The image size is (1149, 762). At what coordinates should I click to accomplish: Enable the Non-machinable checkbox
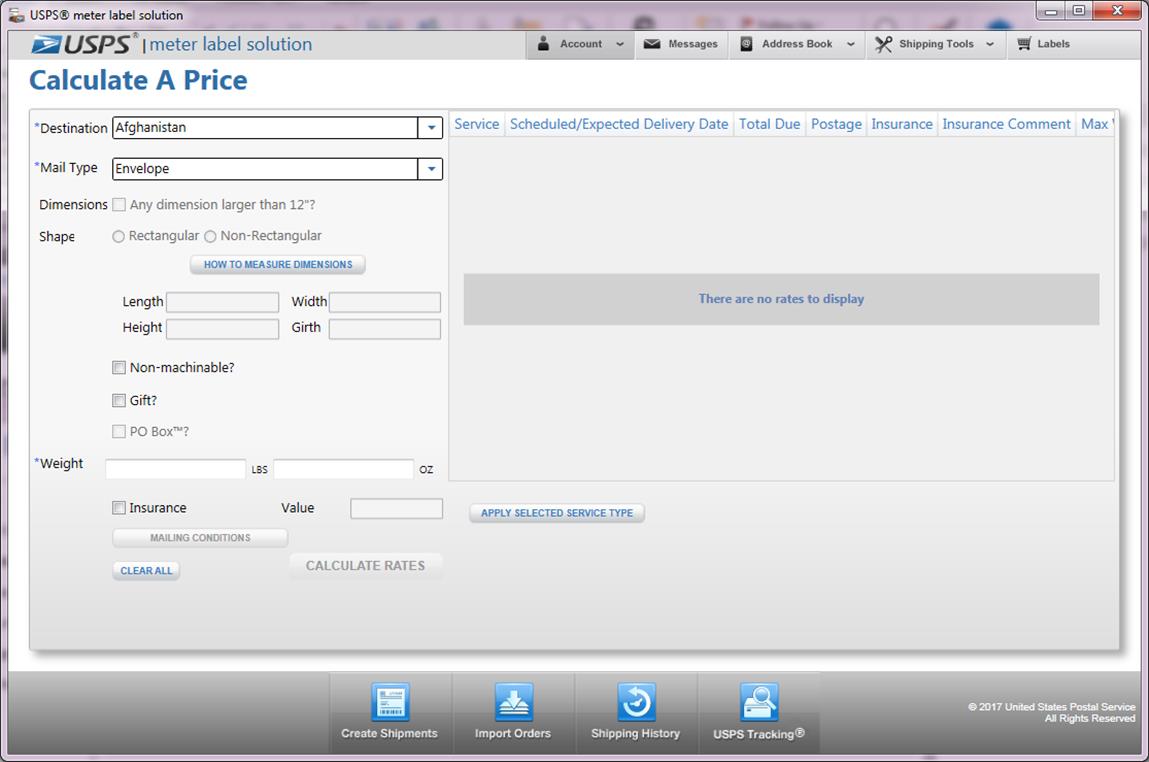click(119, 367)
